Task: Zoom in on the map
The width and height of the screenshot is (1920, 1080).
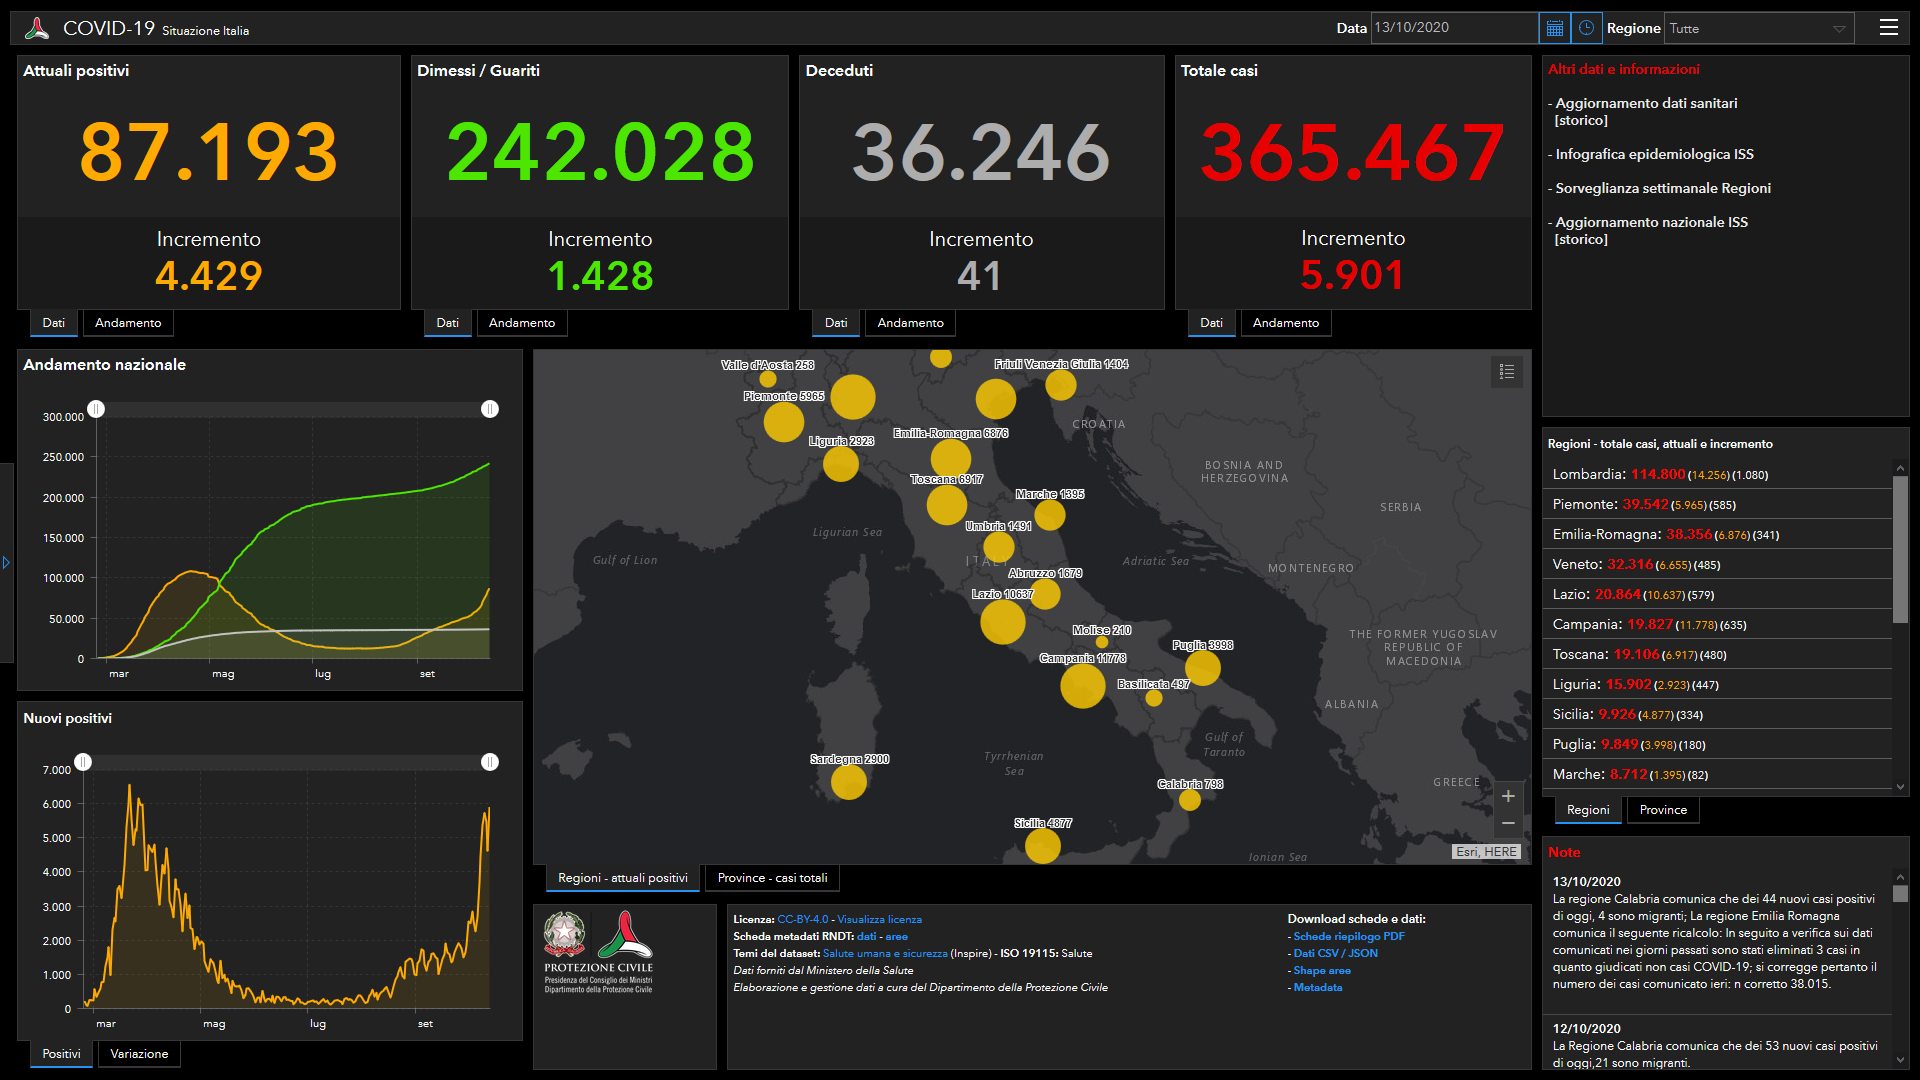Action: point(1508,796)
